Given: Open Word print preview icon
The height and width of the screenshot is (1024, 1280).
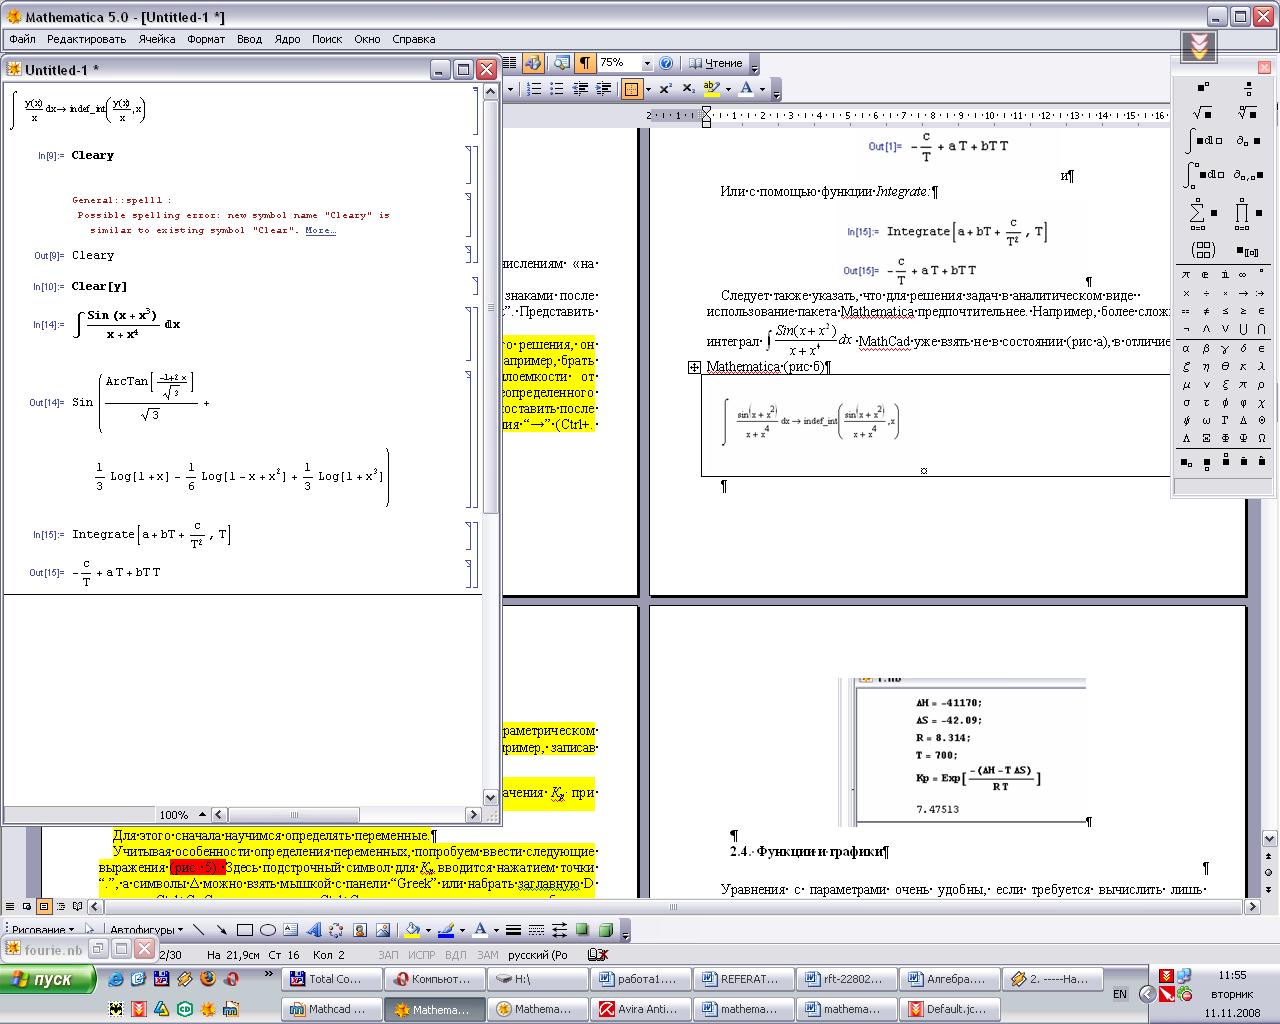Looking at the screenshot, I should point(562,63).
